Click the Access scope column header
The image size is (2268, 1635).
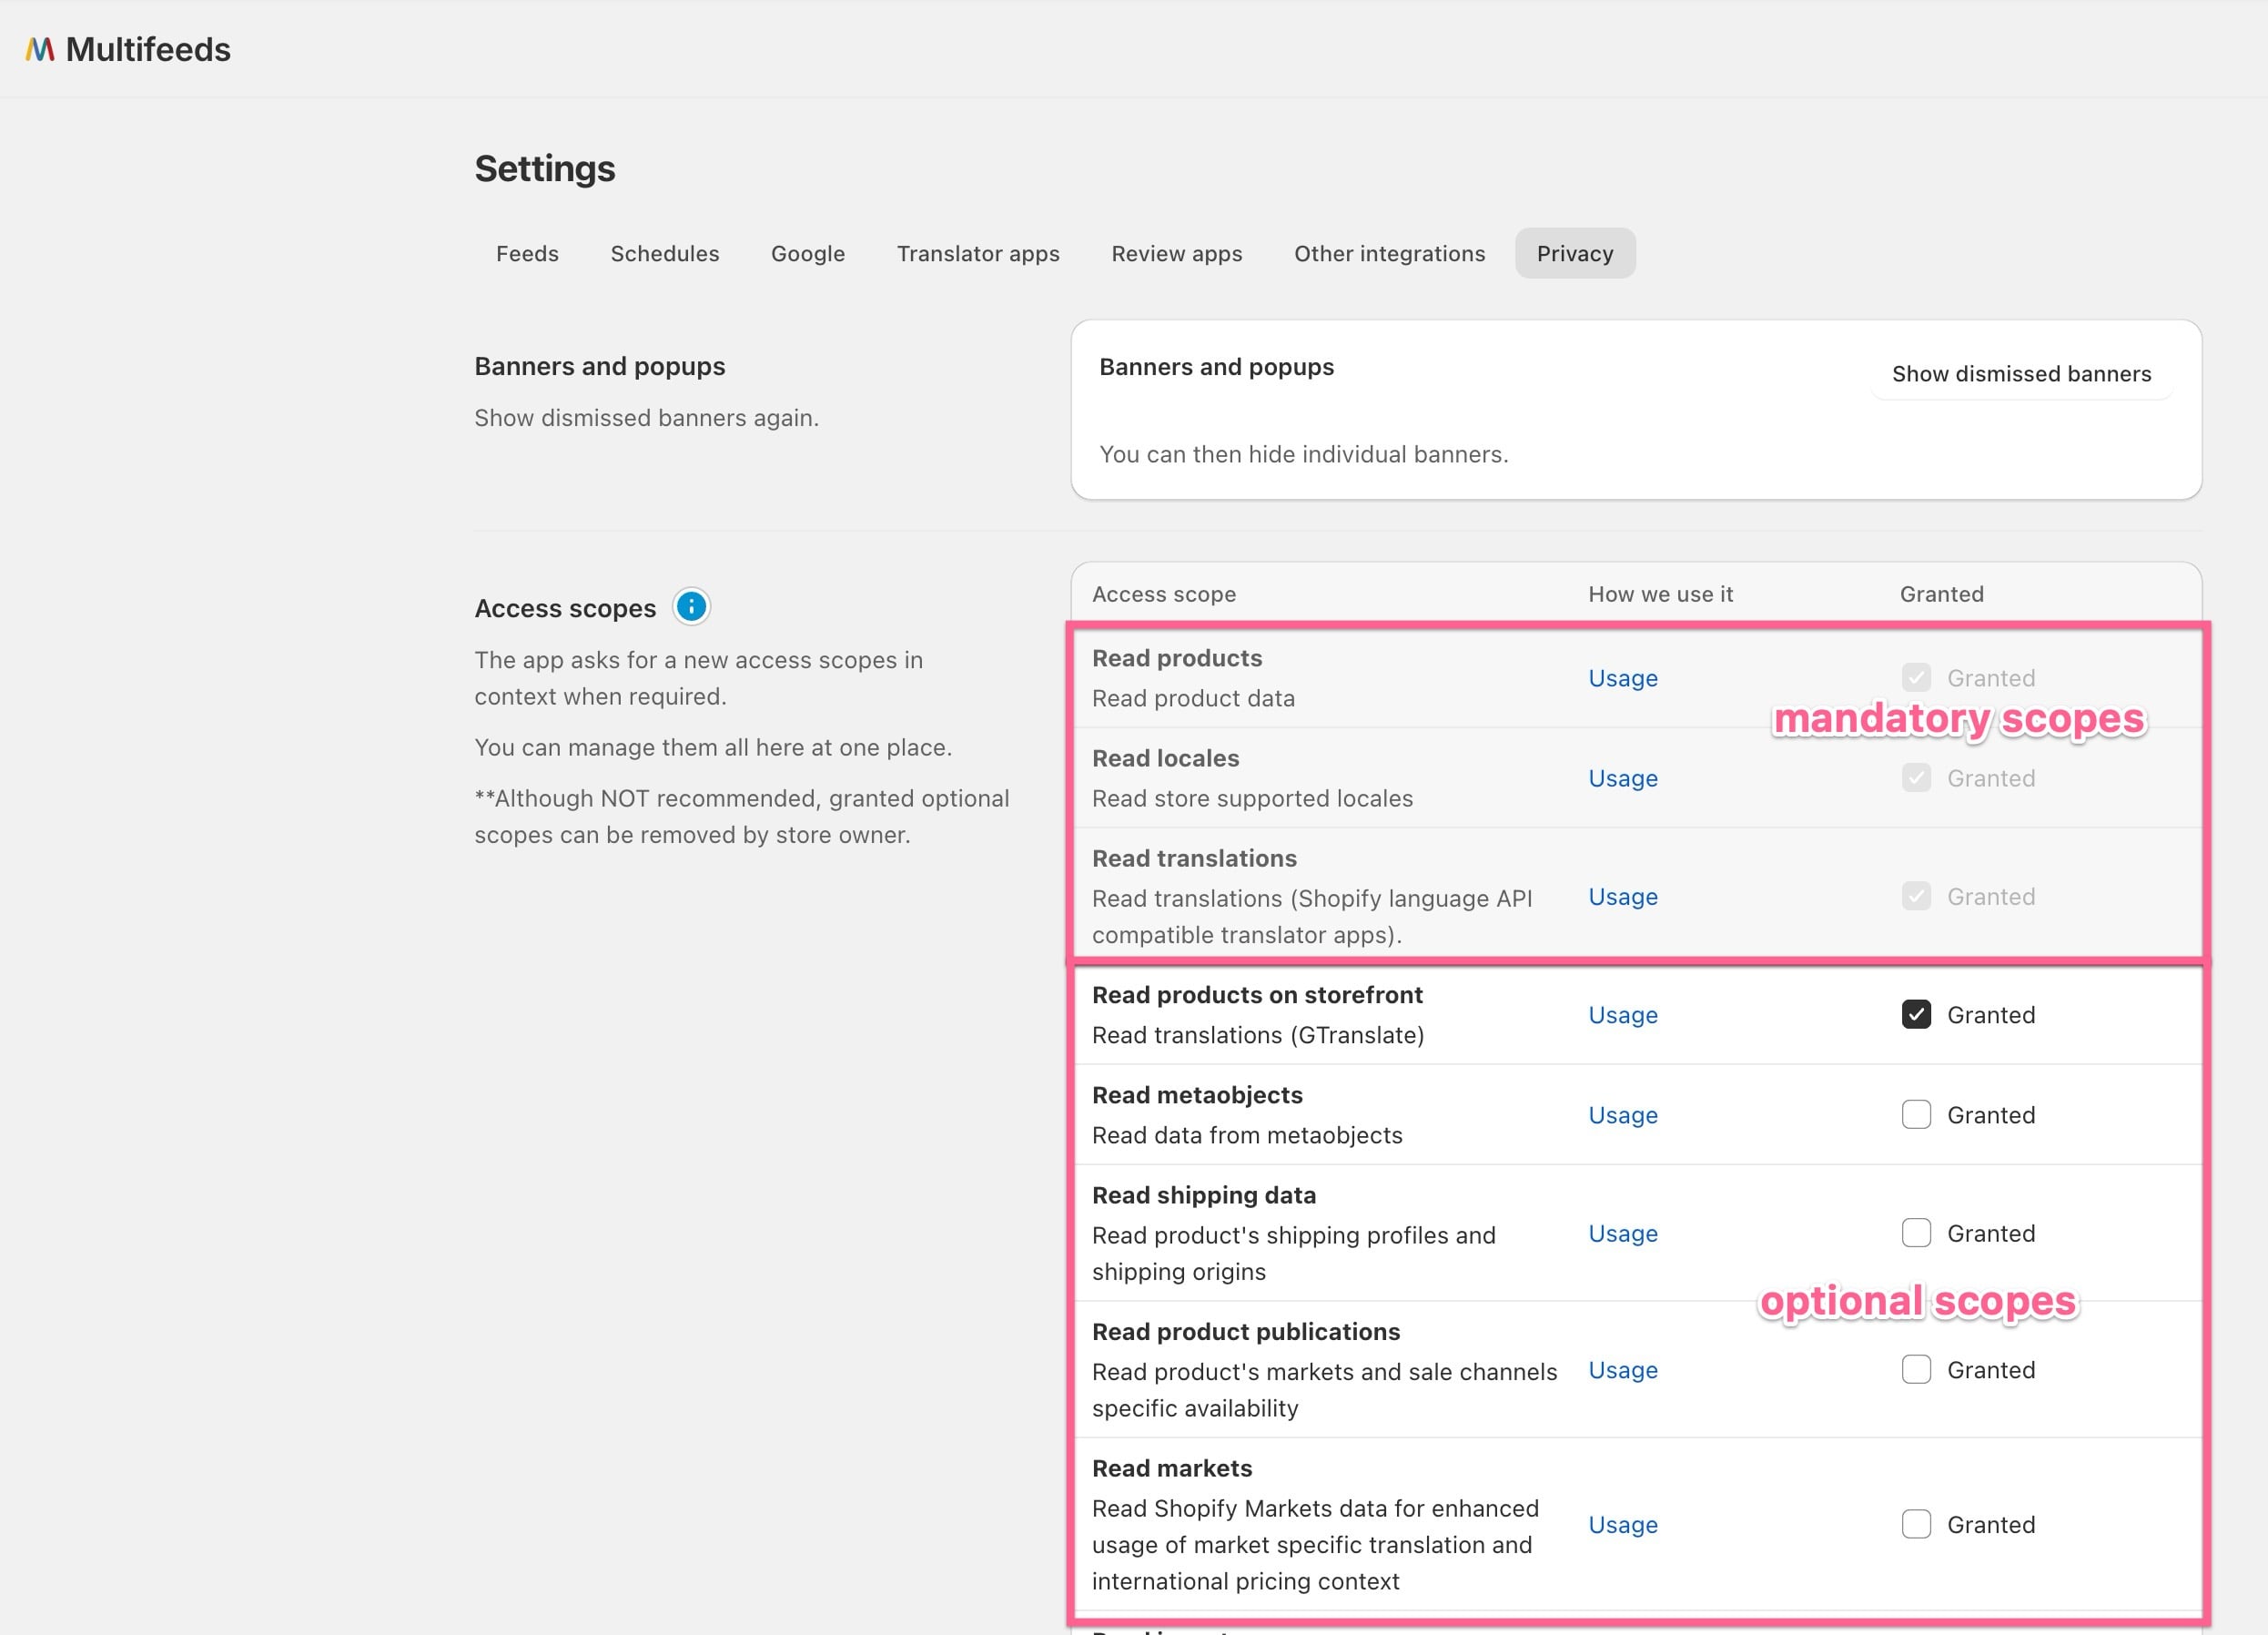coord(1164,594)
